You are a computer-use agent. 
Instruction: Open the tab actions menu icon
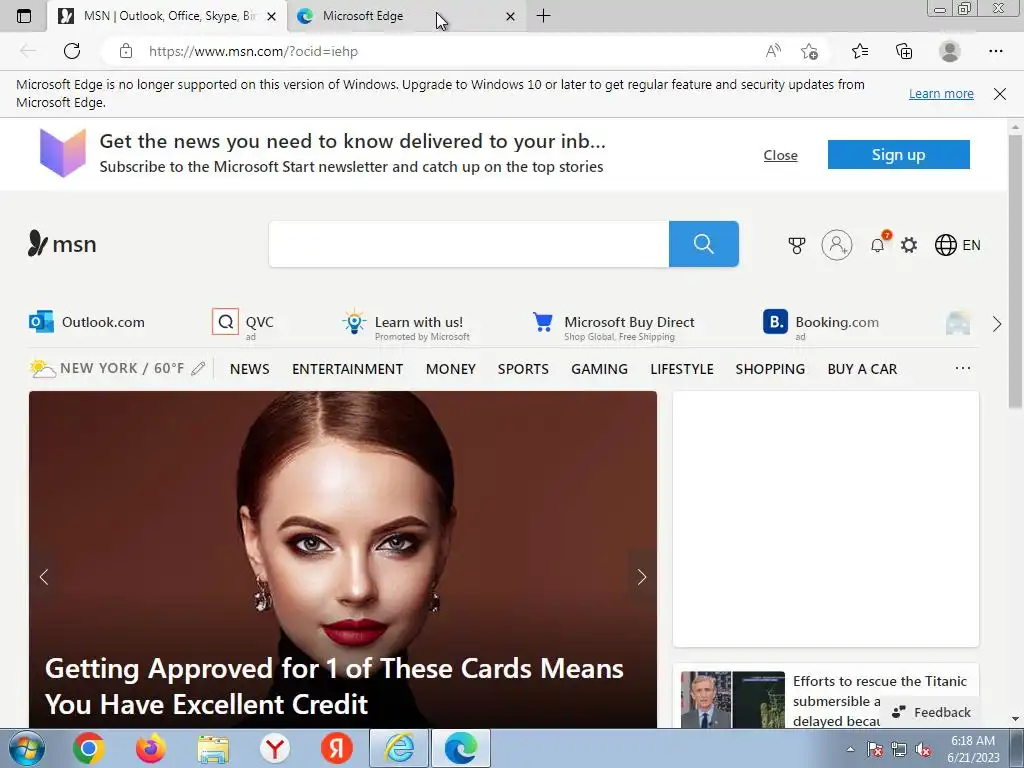click(24, 16)
